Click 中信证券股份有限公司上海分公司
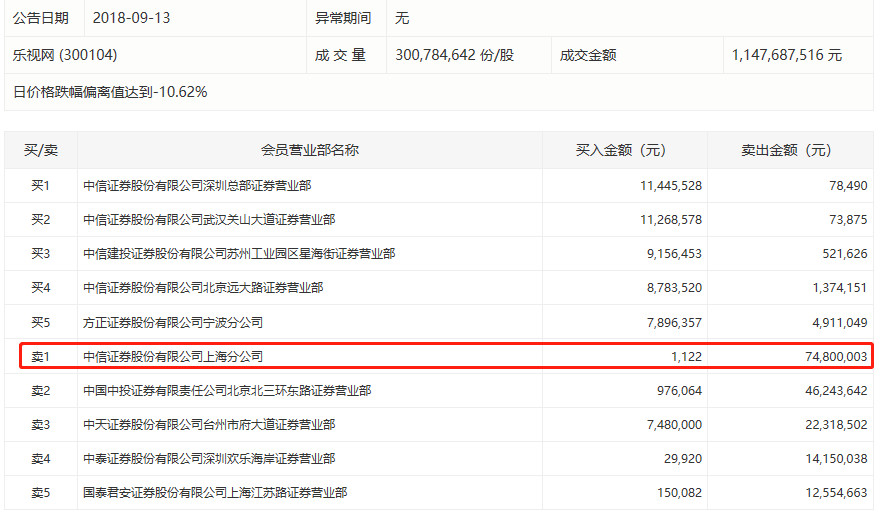This screenshot has height=526, width=895. pos(173,357)
